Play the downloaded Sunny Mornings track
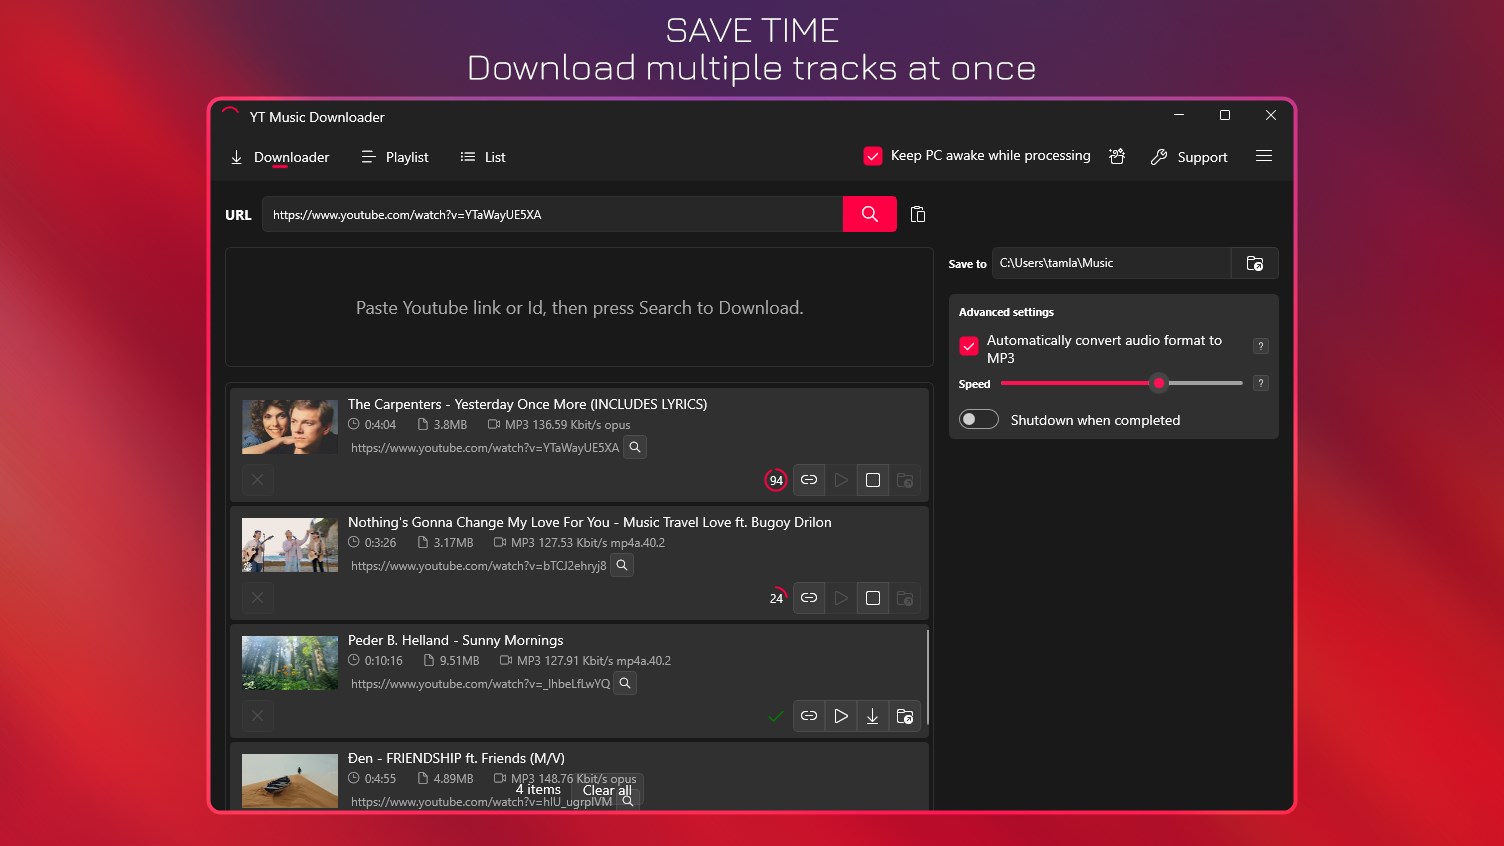The width and height of the screenshot is (1504, 846). [x=840, y=716]
